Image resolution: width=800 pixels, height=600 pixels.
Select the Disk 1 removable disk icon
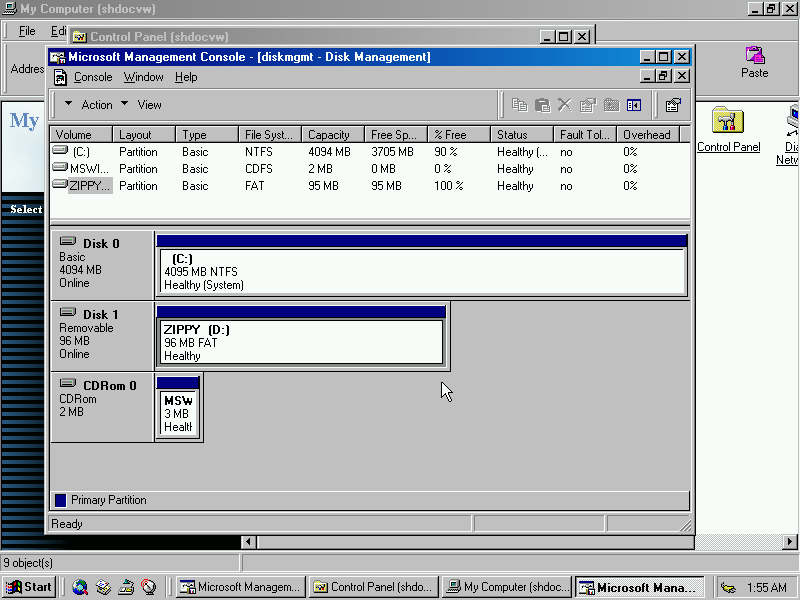(x=68, y=314)
